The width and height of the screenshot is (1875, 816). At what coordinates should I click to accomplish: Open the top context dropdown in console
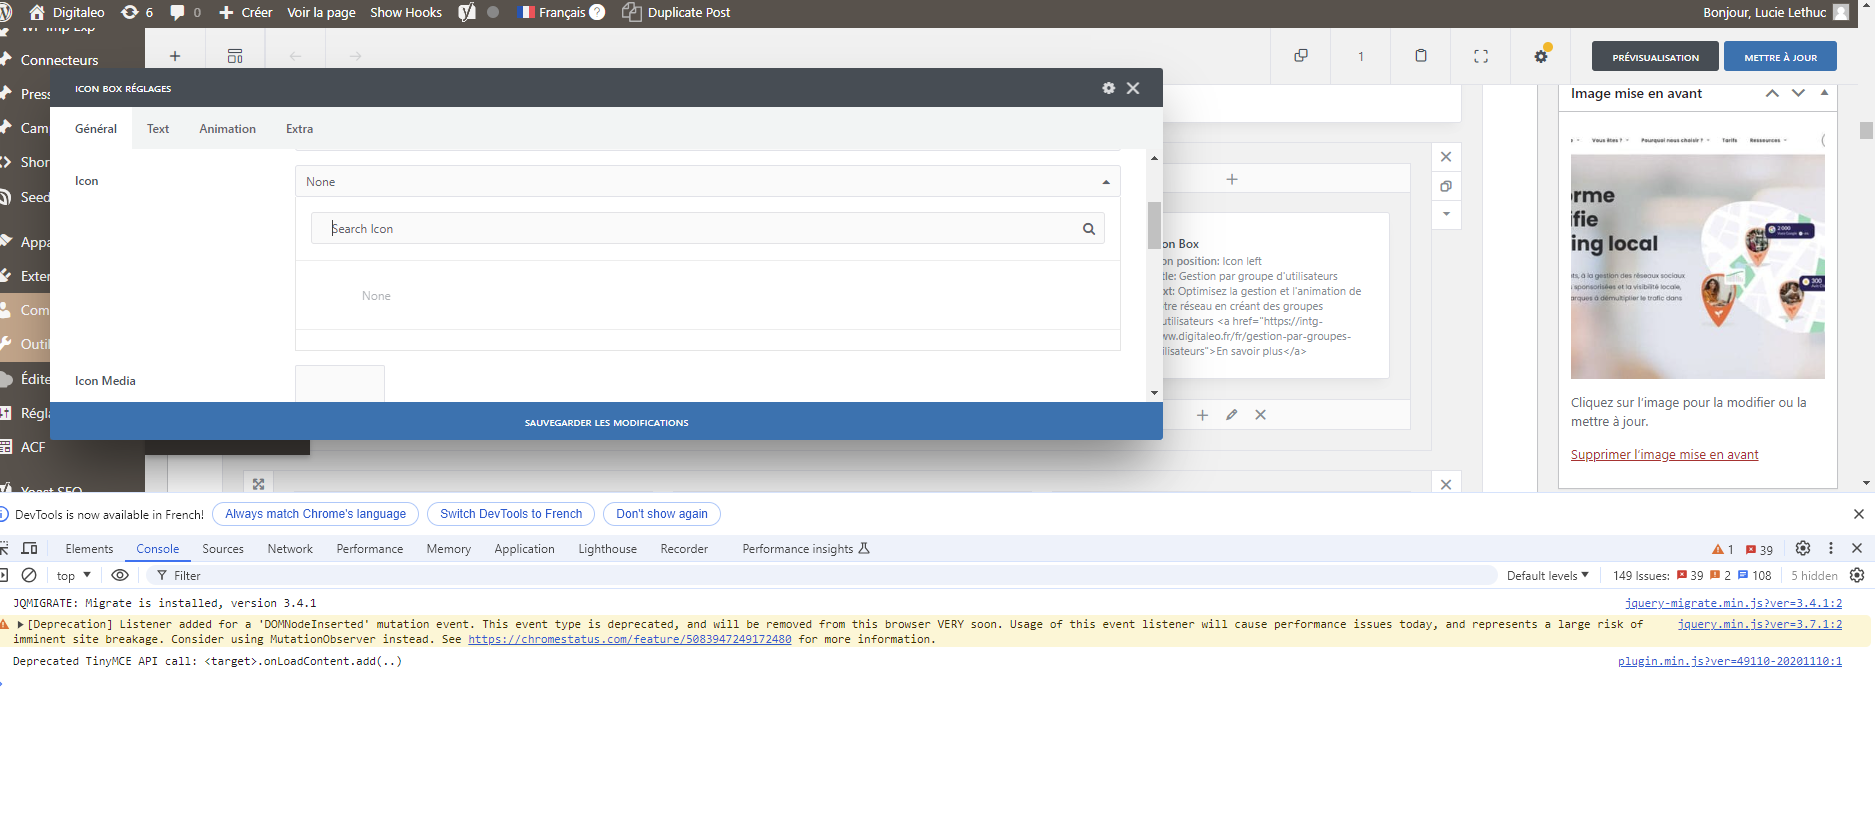(x=74, y=575)
